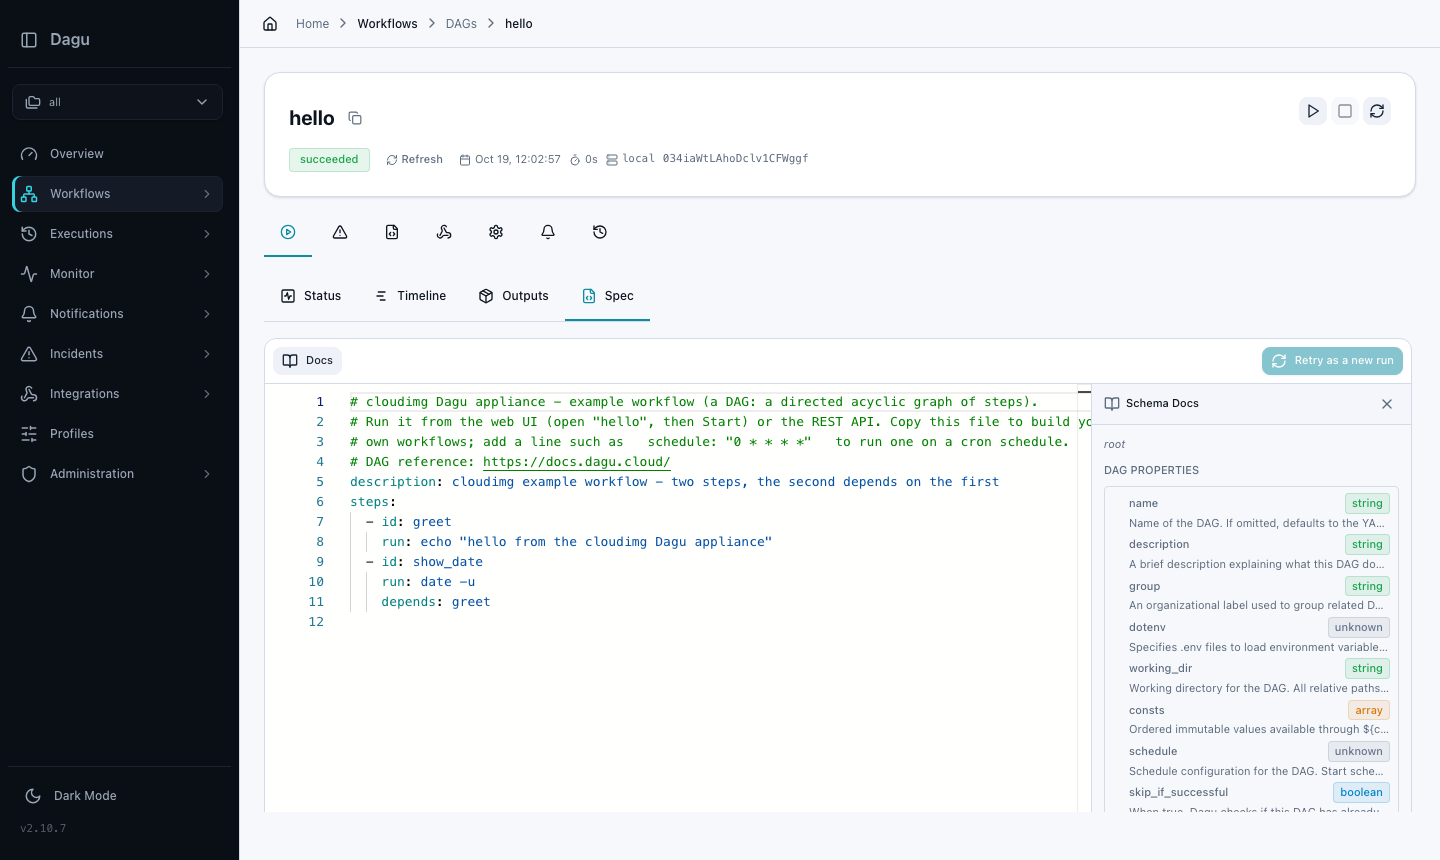Open Executions in the sidebar
Viewport: 1440px width, 860px height.
coord(117,234)
